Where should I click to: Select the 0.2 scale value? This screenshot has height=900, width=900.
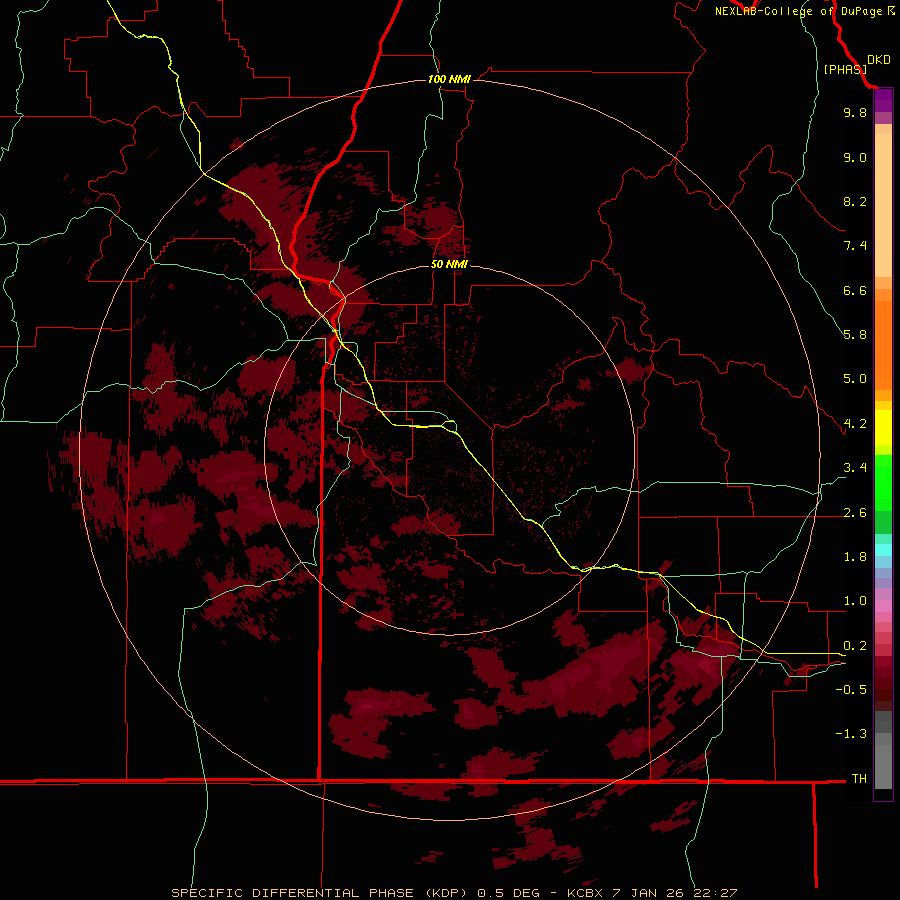855,646
